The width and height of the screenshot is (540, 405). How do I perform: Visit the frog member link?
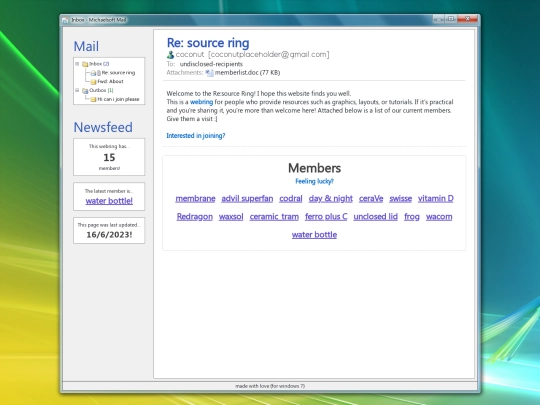pyautogui.click(x=412, y=217)
